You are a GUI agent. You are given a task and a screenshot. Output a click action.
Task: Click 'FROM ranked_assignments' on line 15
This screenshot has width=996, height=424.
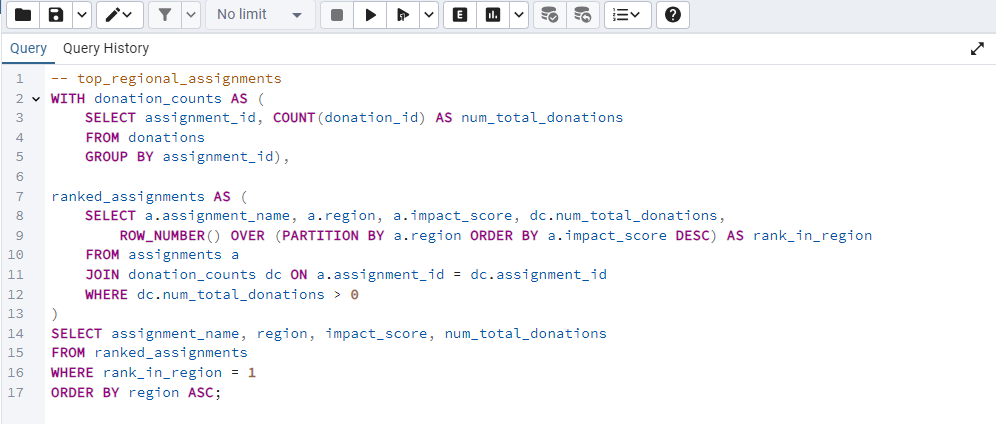(149, 353)
